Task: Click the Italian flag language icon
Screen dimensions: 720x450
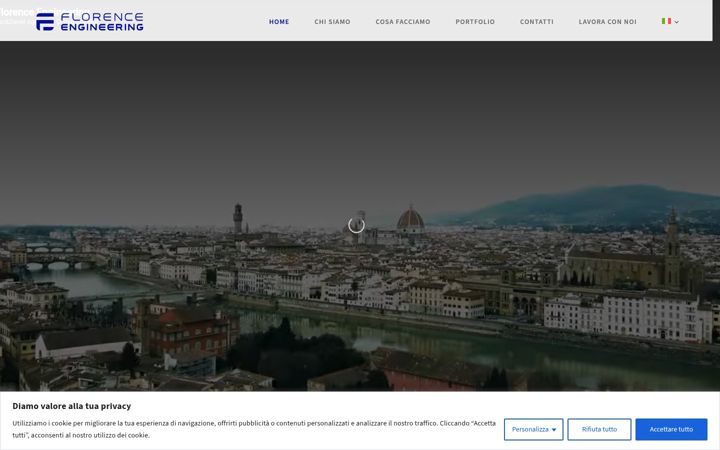Action: coord(666,21)
